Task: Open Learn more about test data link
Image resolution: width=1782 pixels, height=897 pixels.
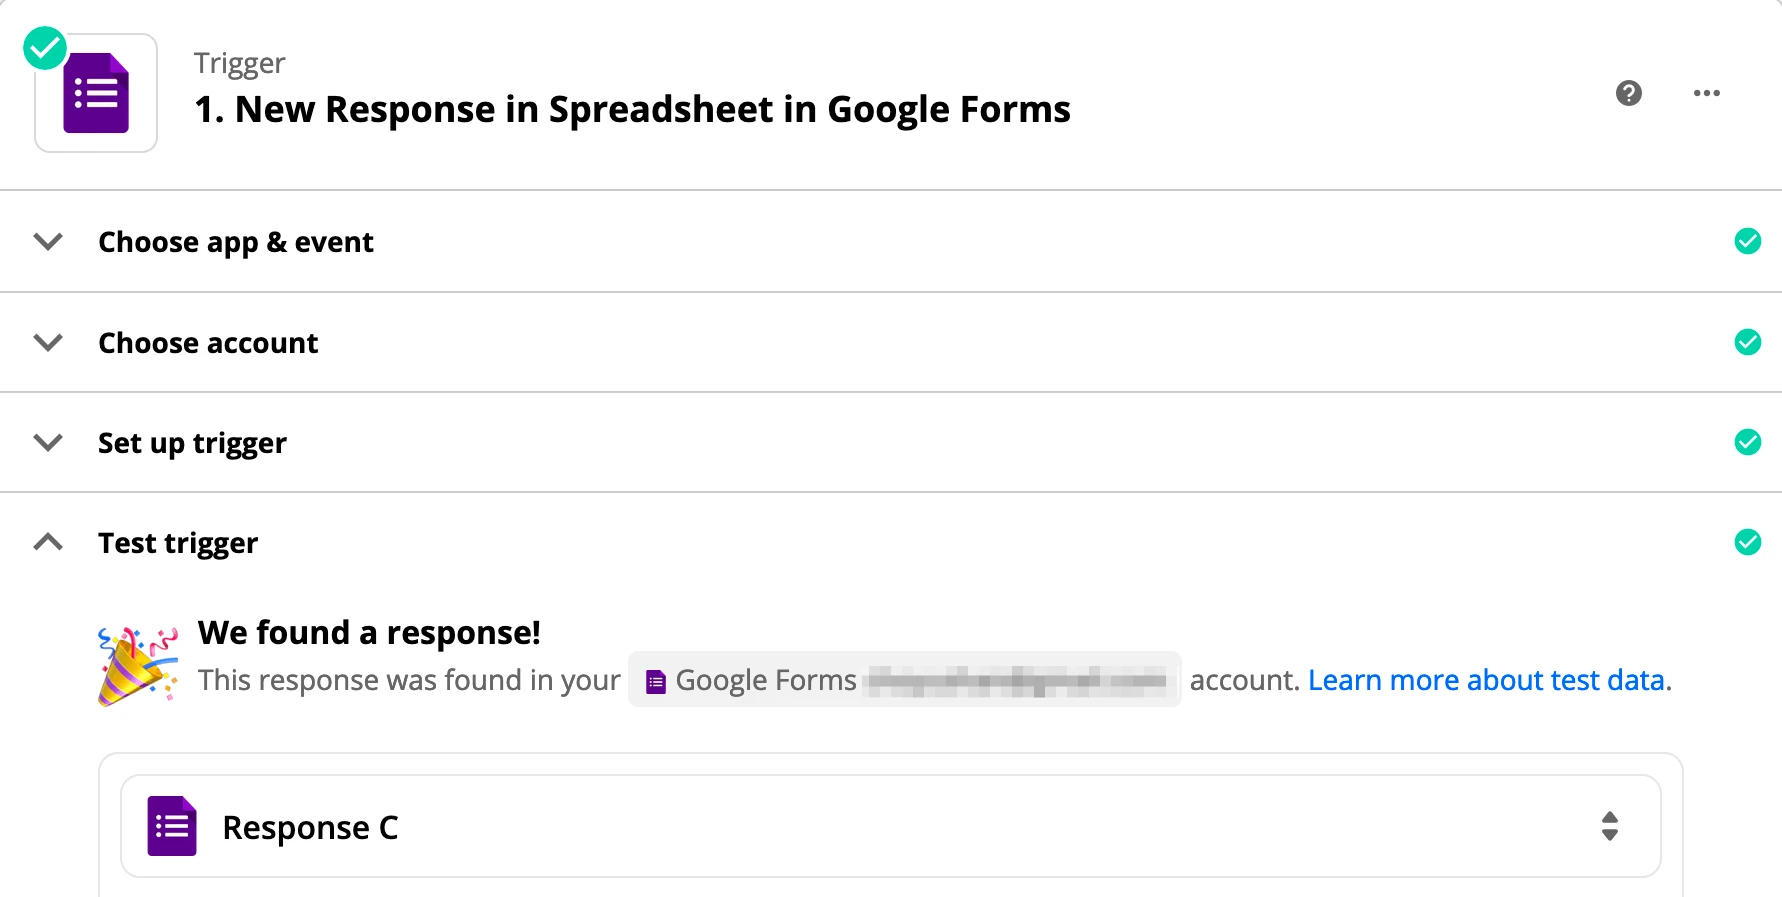Action: point(1490,680)
